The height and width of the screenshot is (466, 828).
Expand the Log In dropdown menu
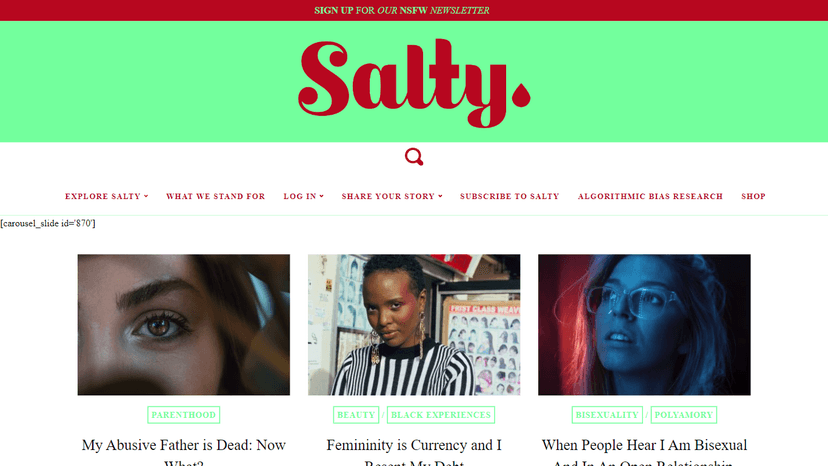304,196
